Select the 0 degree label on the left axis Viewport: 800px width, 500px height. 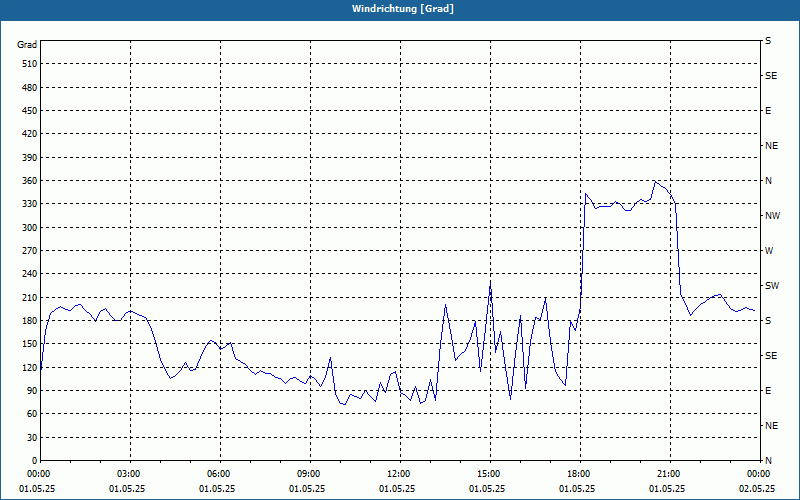(34, 461)
